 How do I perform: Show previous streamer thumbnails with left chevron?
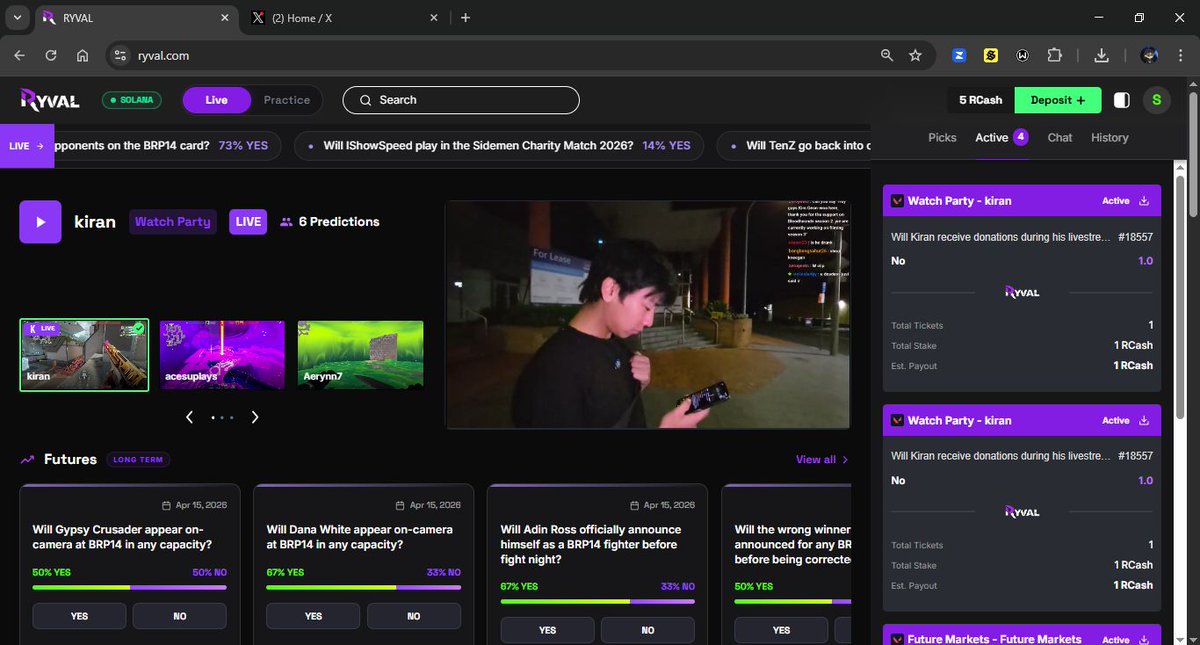(x=190, y=417)
